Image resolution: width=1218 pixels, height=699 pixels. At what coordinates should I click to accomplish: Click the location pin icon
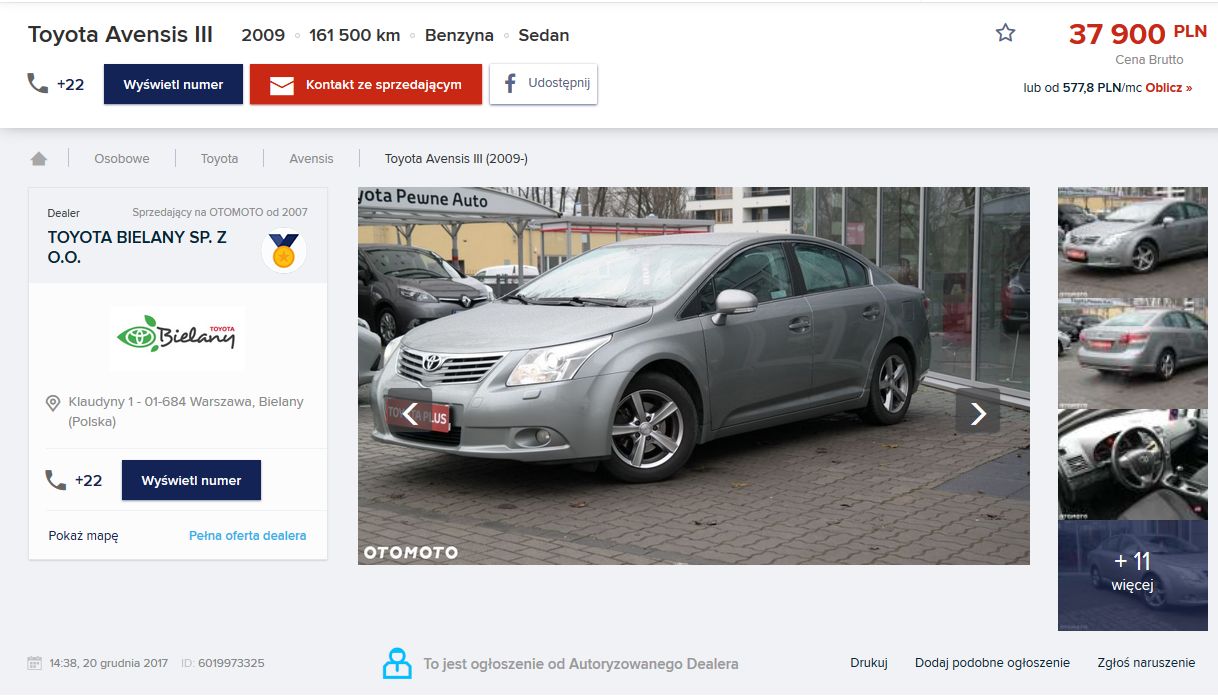point(53,402)
